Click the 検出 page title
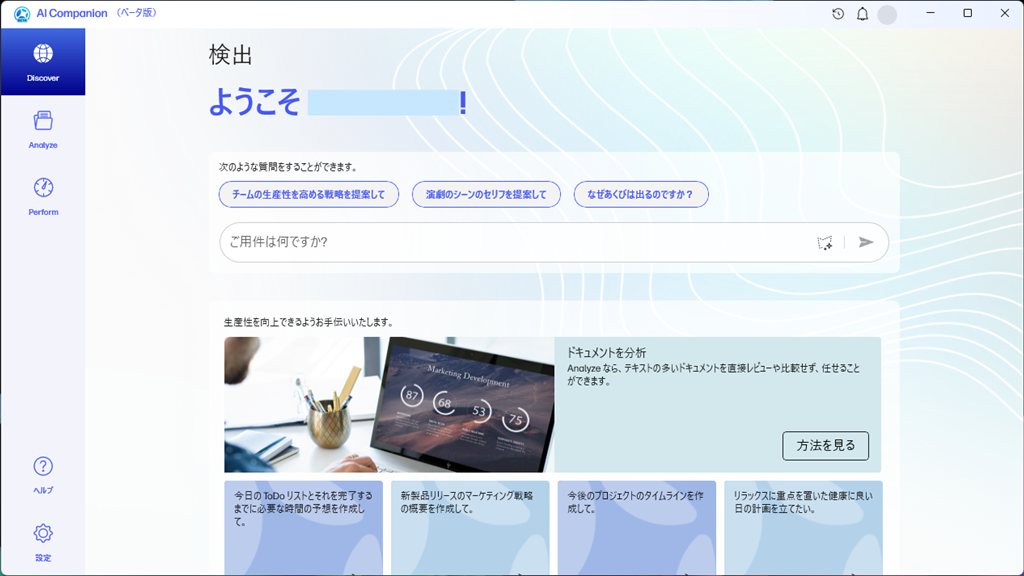Viewport: 1024px width, 576px height. click(230, 55)
